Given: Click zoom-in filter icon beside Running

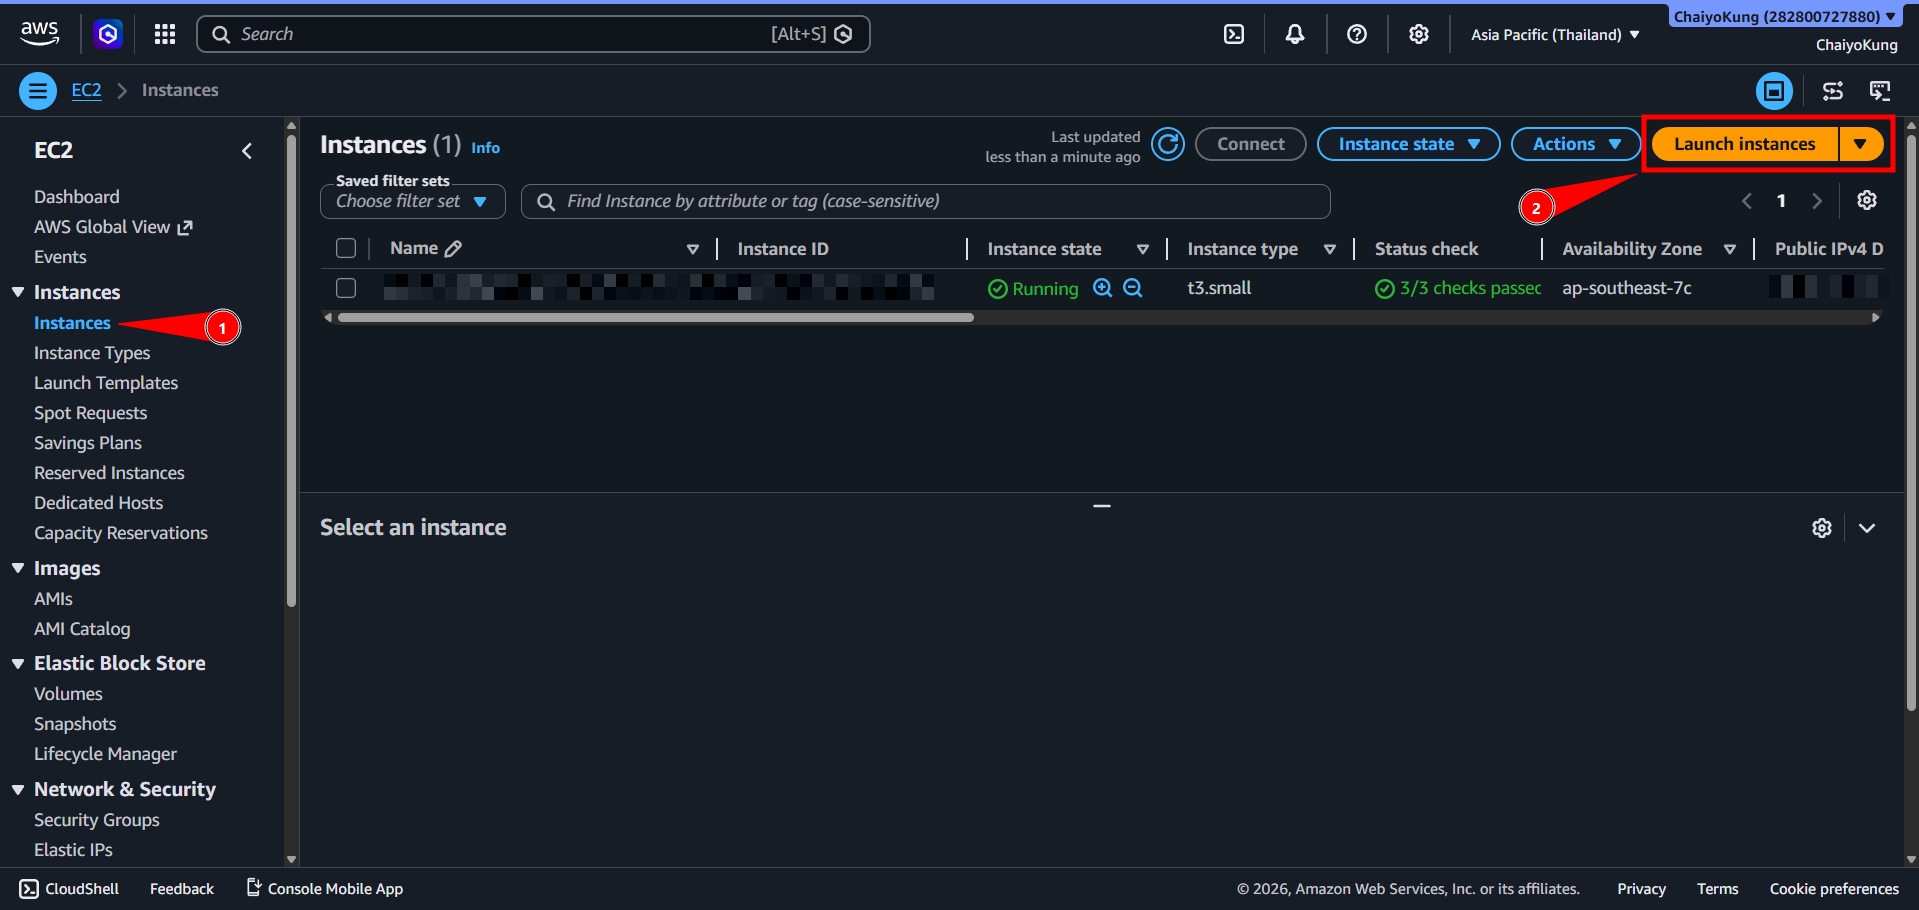Looking at the screenshot, I should point(1103,288).
